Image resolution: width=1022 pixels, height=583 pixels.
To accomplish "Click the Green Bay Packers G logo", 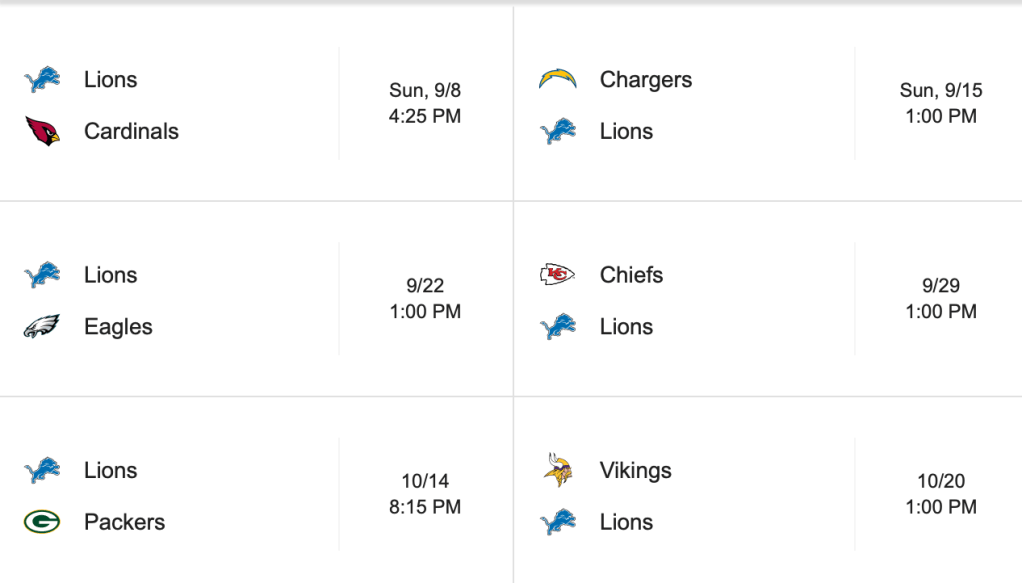I will pos(42,522).
